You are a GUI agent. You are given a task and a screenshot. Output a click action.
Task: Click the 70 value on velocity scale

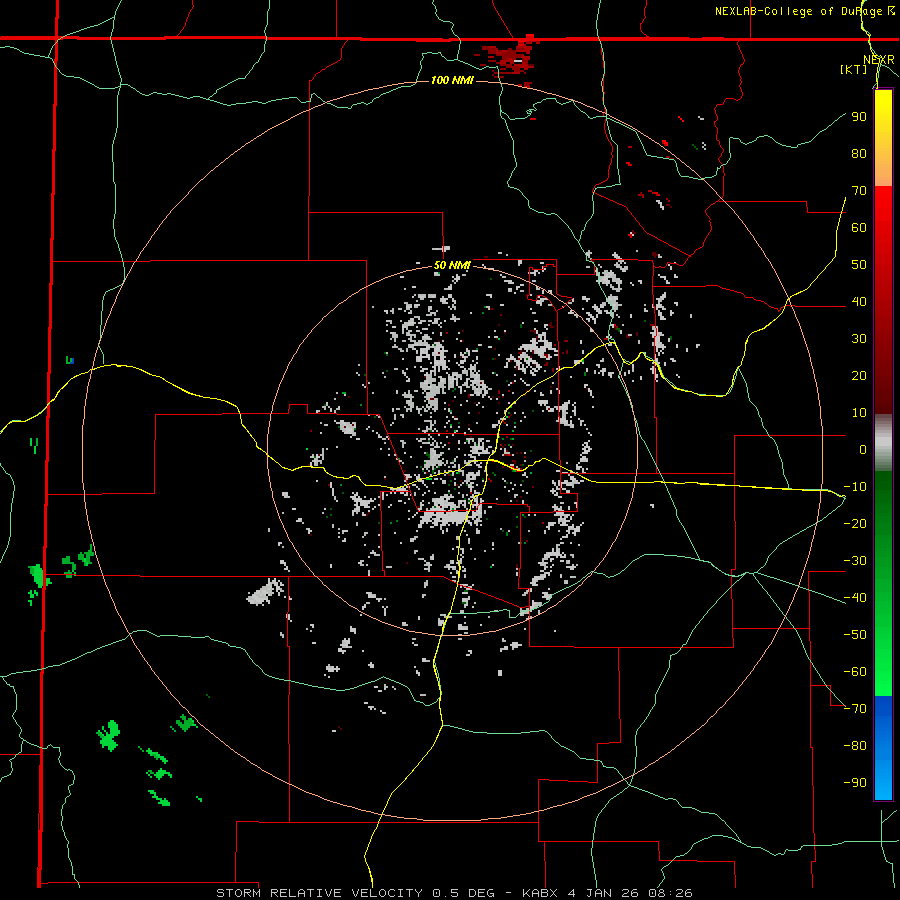coord(859,191)
